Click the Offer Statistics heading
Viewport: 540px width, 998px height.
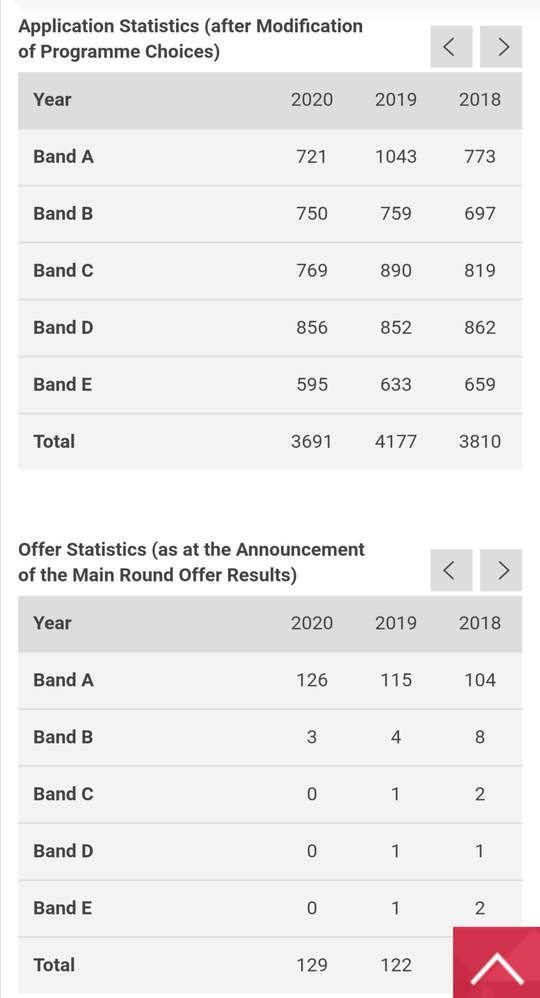191,563
